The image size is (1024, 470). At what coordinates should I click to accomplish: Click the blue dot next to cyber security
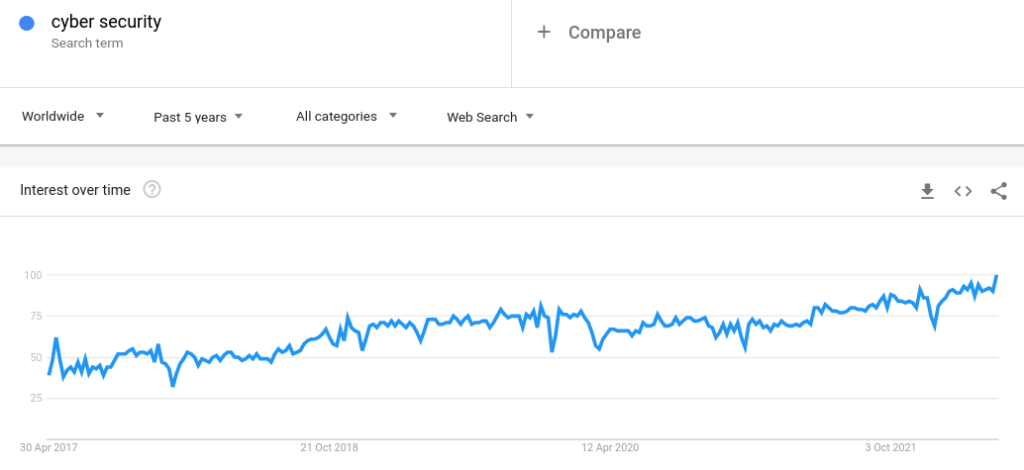pos(27,24)
